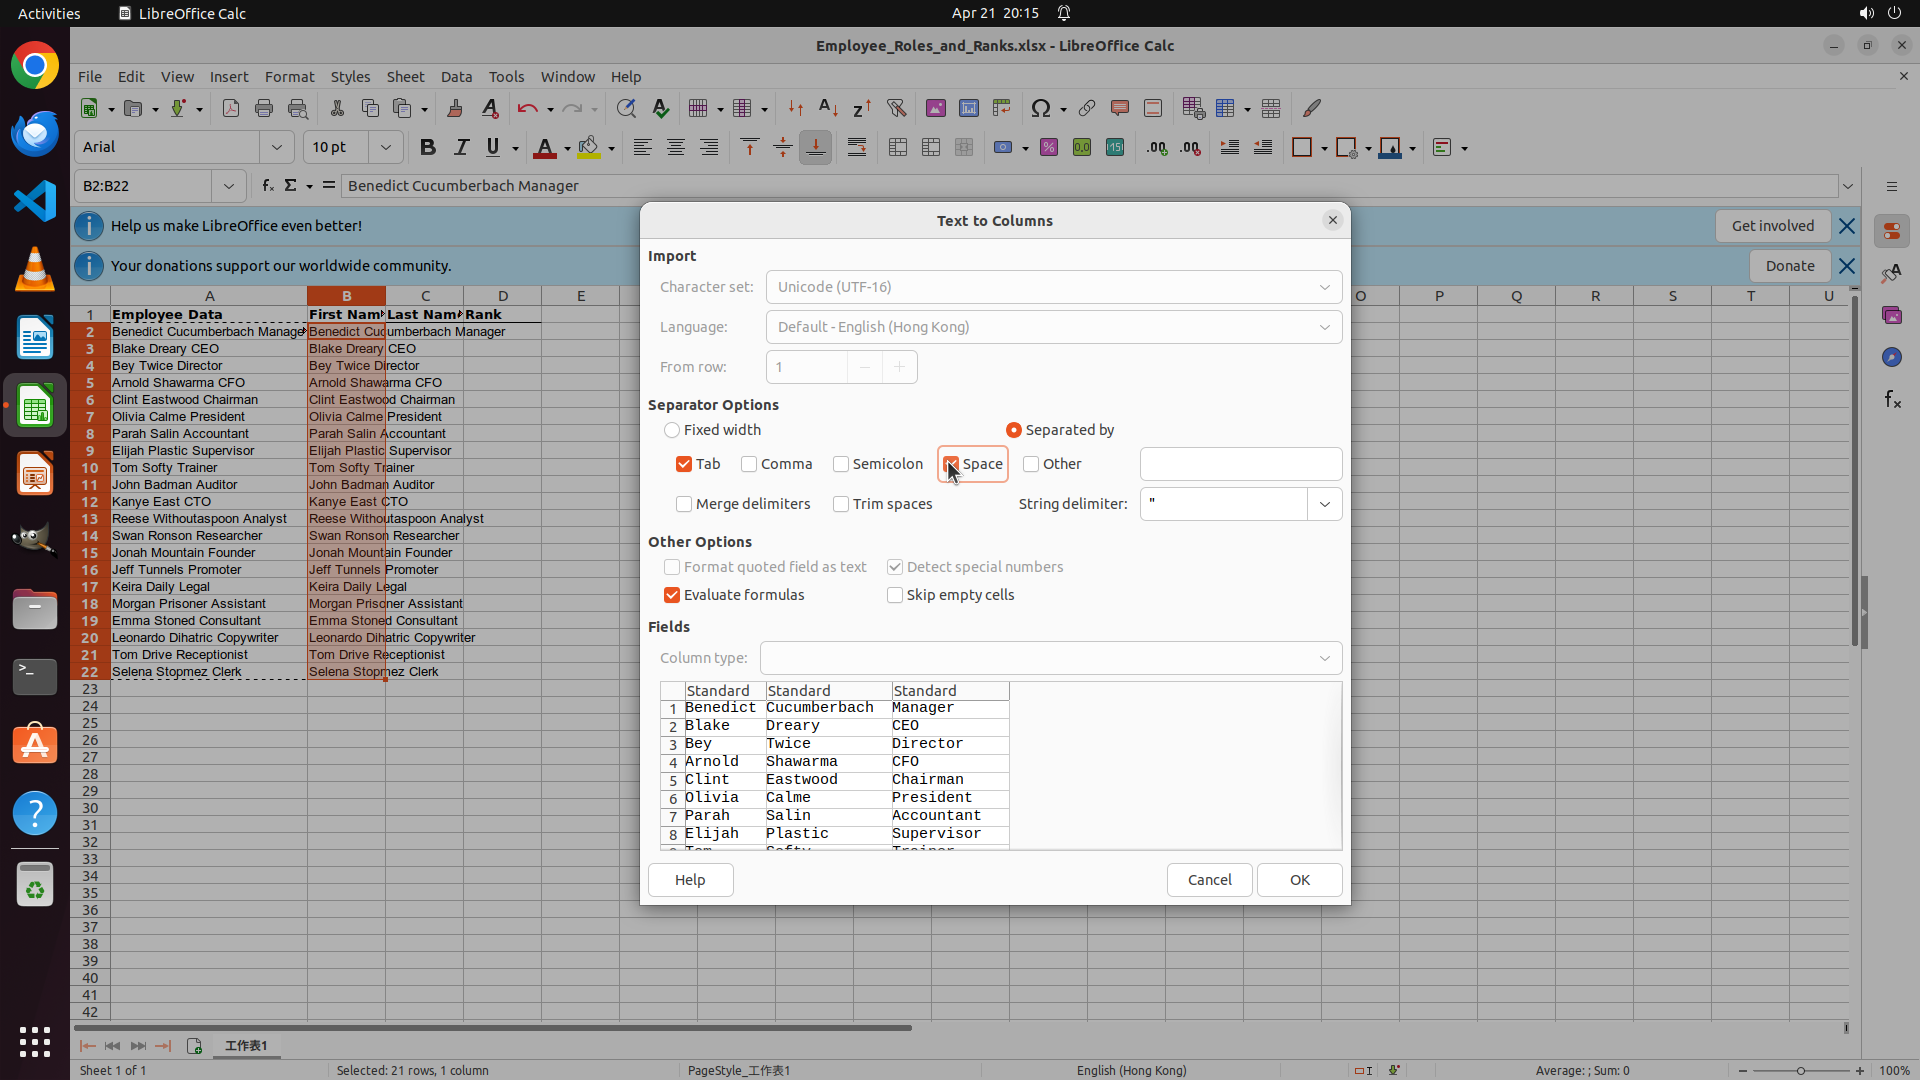
Task: Open the Functions sidebar panel icon
Action: 1892,400
